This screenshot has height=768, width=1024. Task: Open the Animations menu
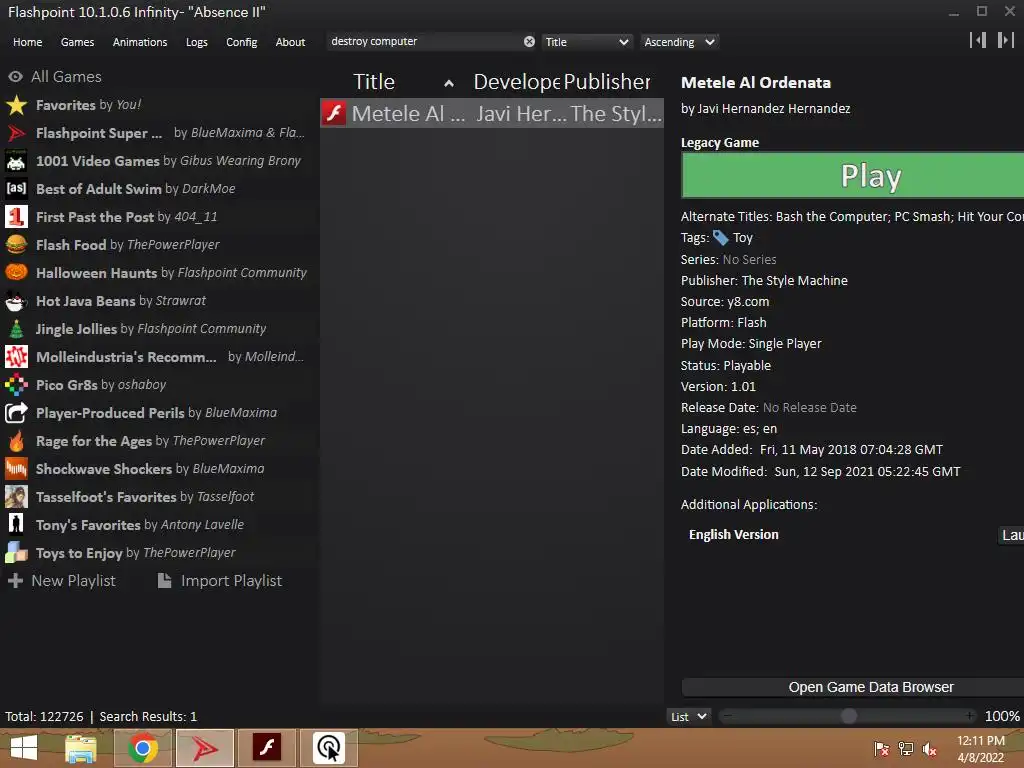pos(140,42)
